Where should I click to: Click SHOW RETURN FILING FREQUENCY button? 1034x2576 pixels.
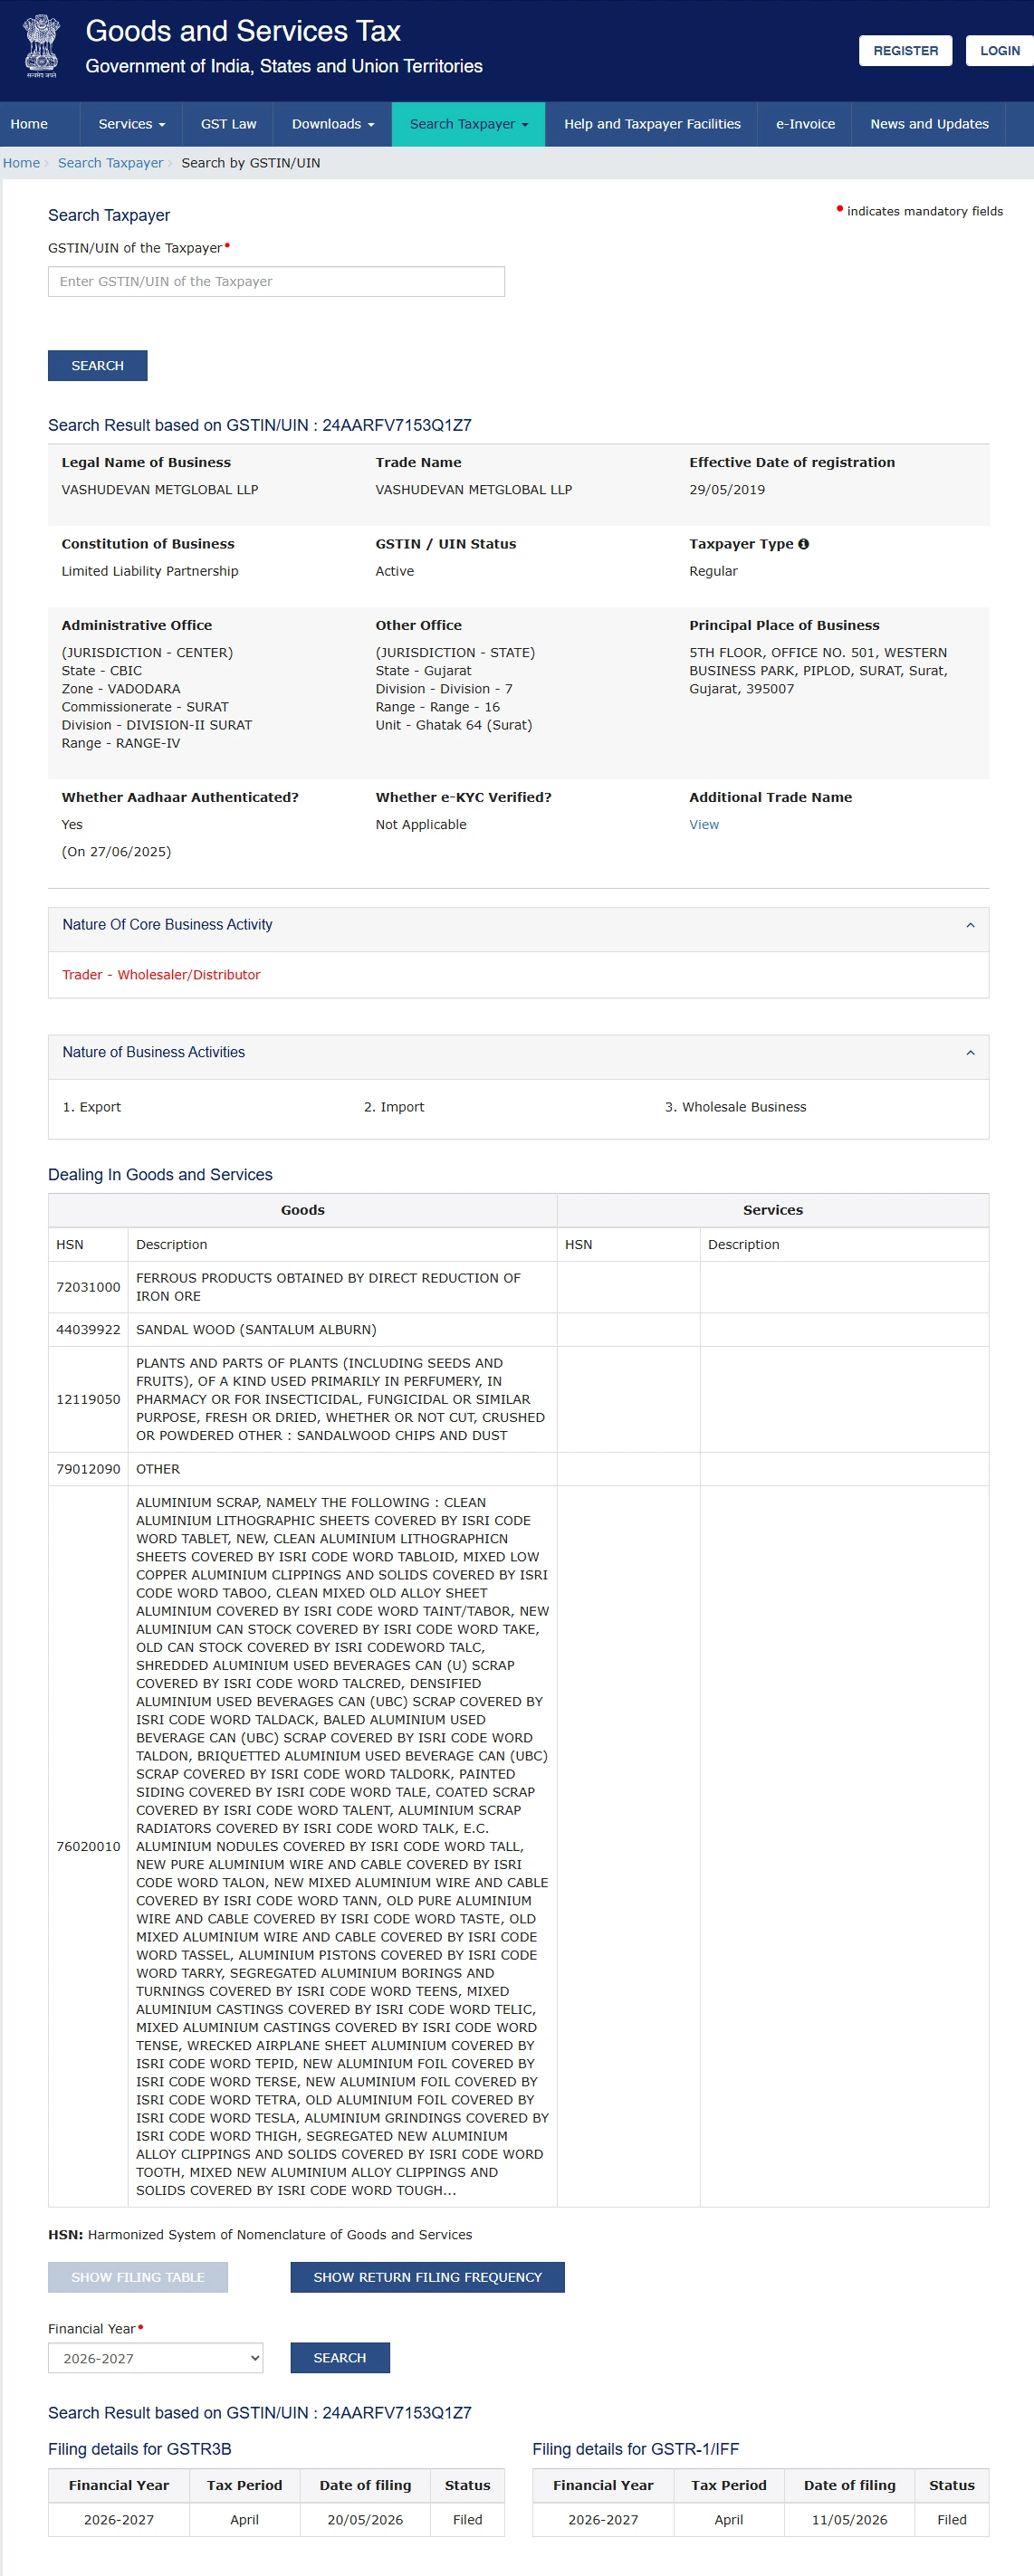coord(427,2277)
